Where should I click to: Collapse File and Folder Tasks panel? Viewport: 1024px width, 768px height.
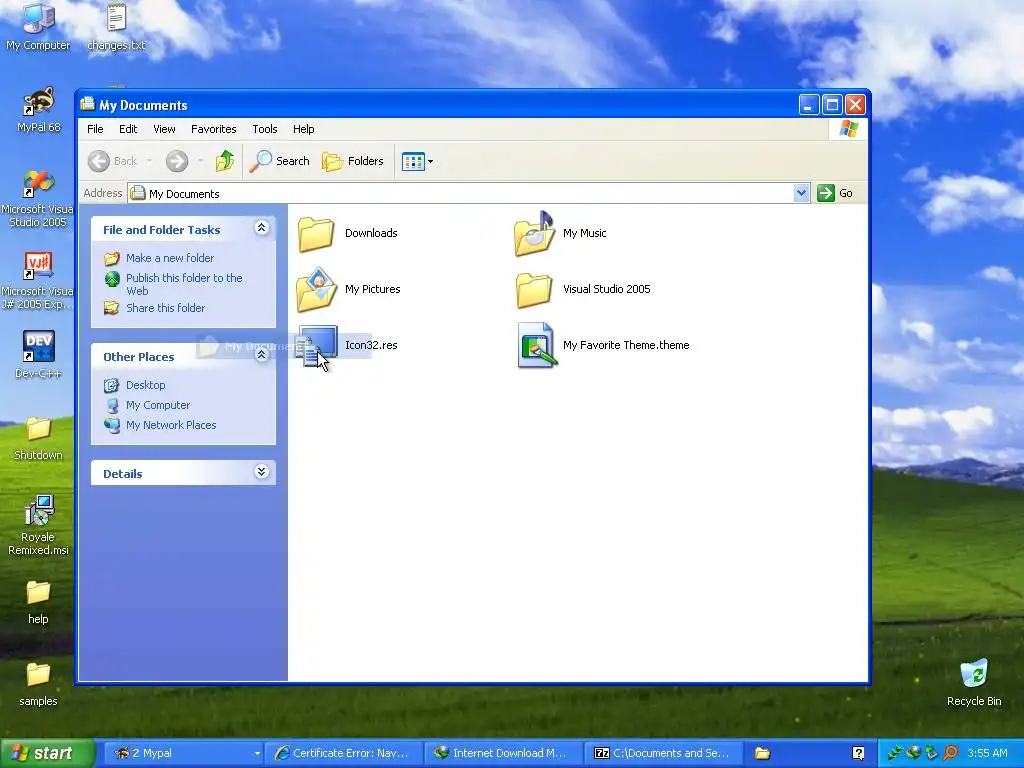[261, 227]
